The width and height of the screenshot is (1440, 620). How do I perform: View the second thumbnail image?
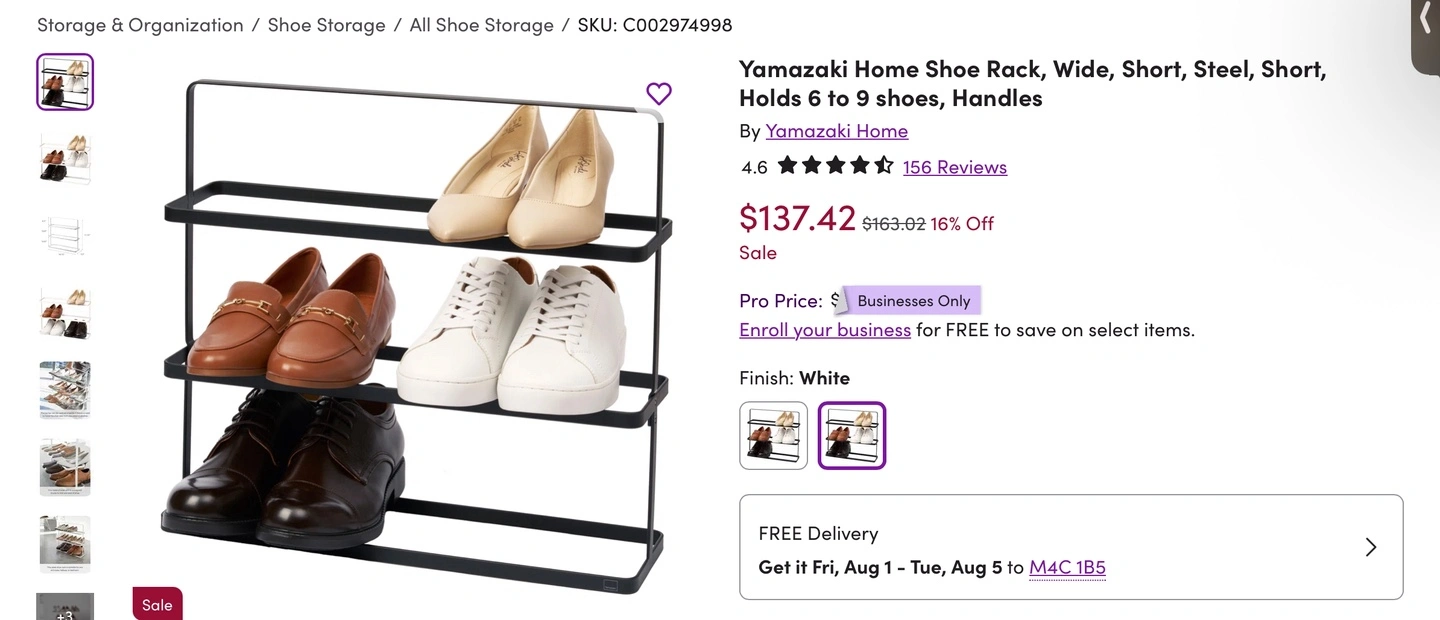point(65,159)
